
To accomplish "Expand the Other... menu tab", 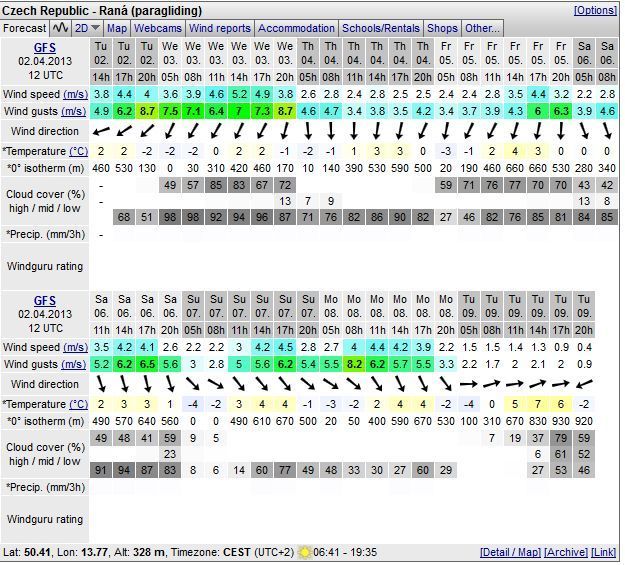I will pos(482,28).
